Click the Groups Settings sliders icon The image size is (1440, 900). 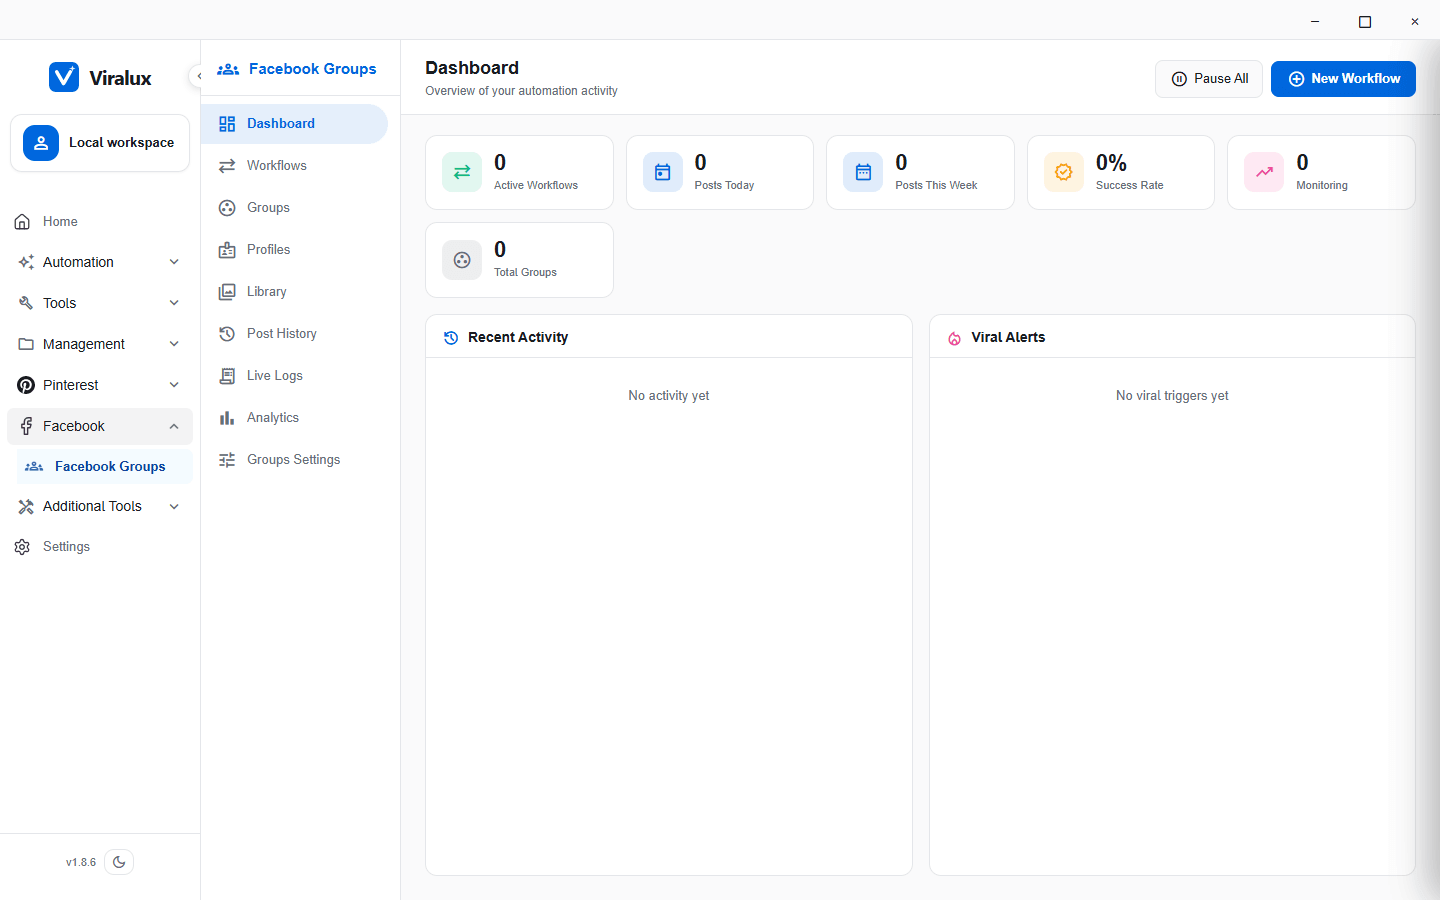[x=227, y=460]
